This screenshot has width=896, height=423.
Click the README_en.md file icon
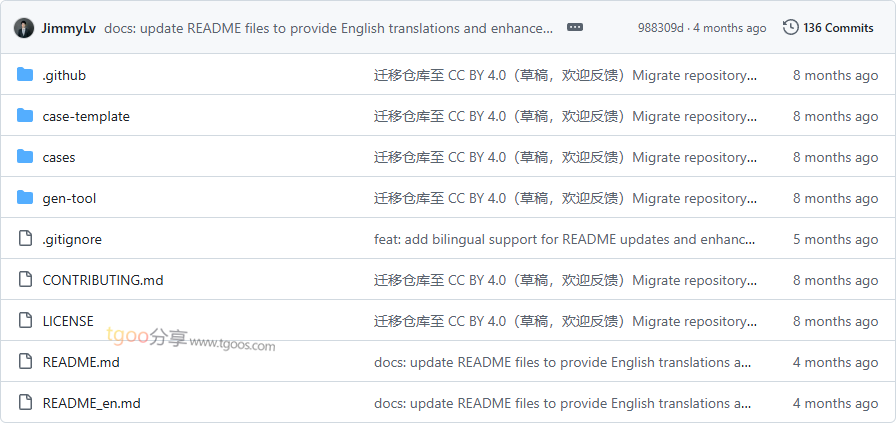[x=25, y=403]
